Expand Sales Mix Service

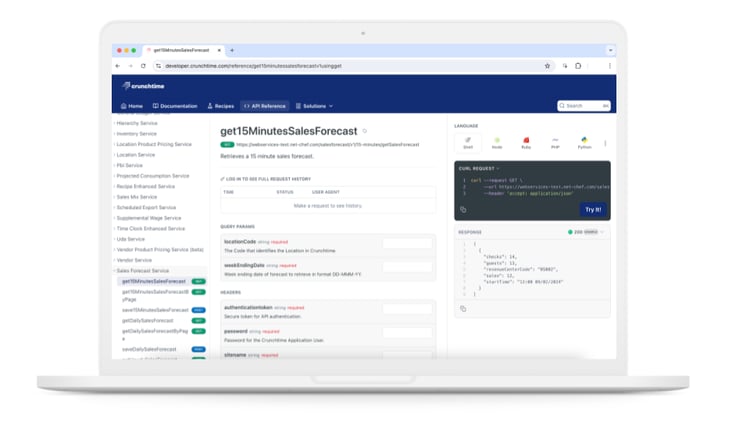136,197
